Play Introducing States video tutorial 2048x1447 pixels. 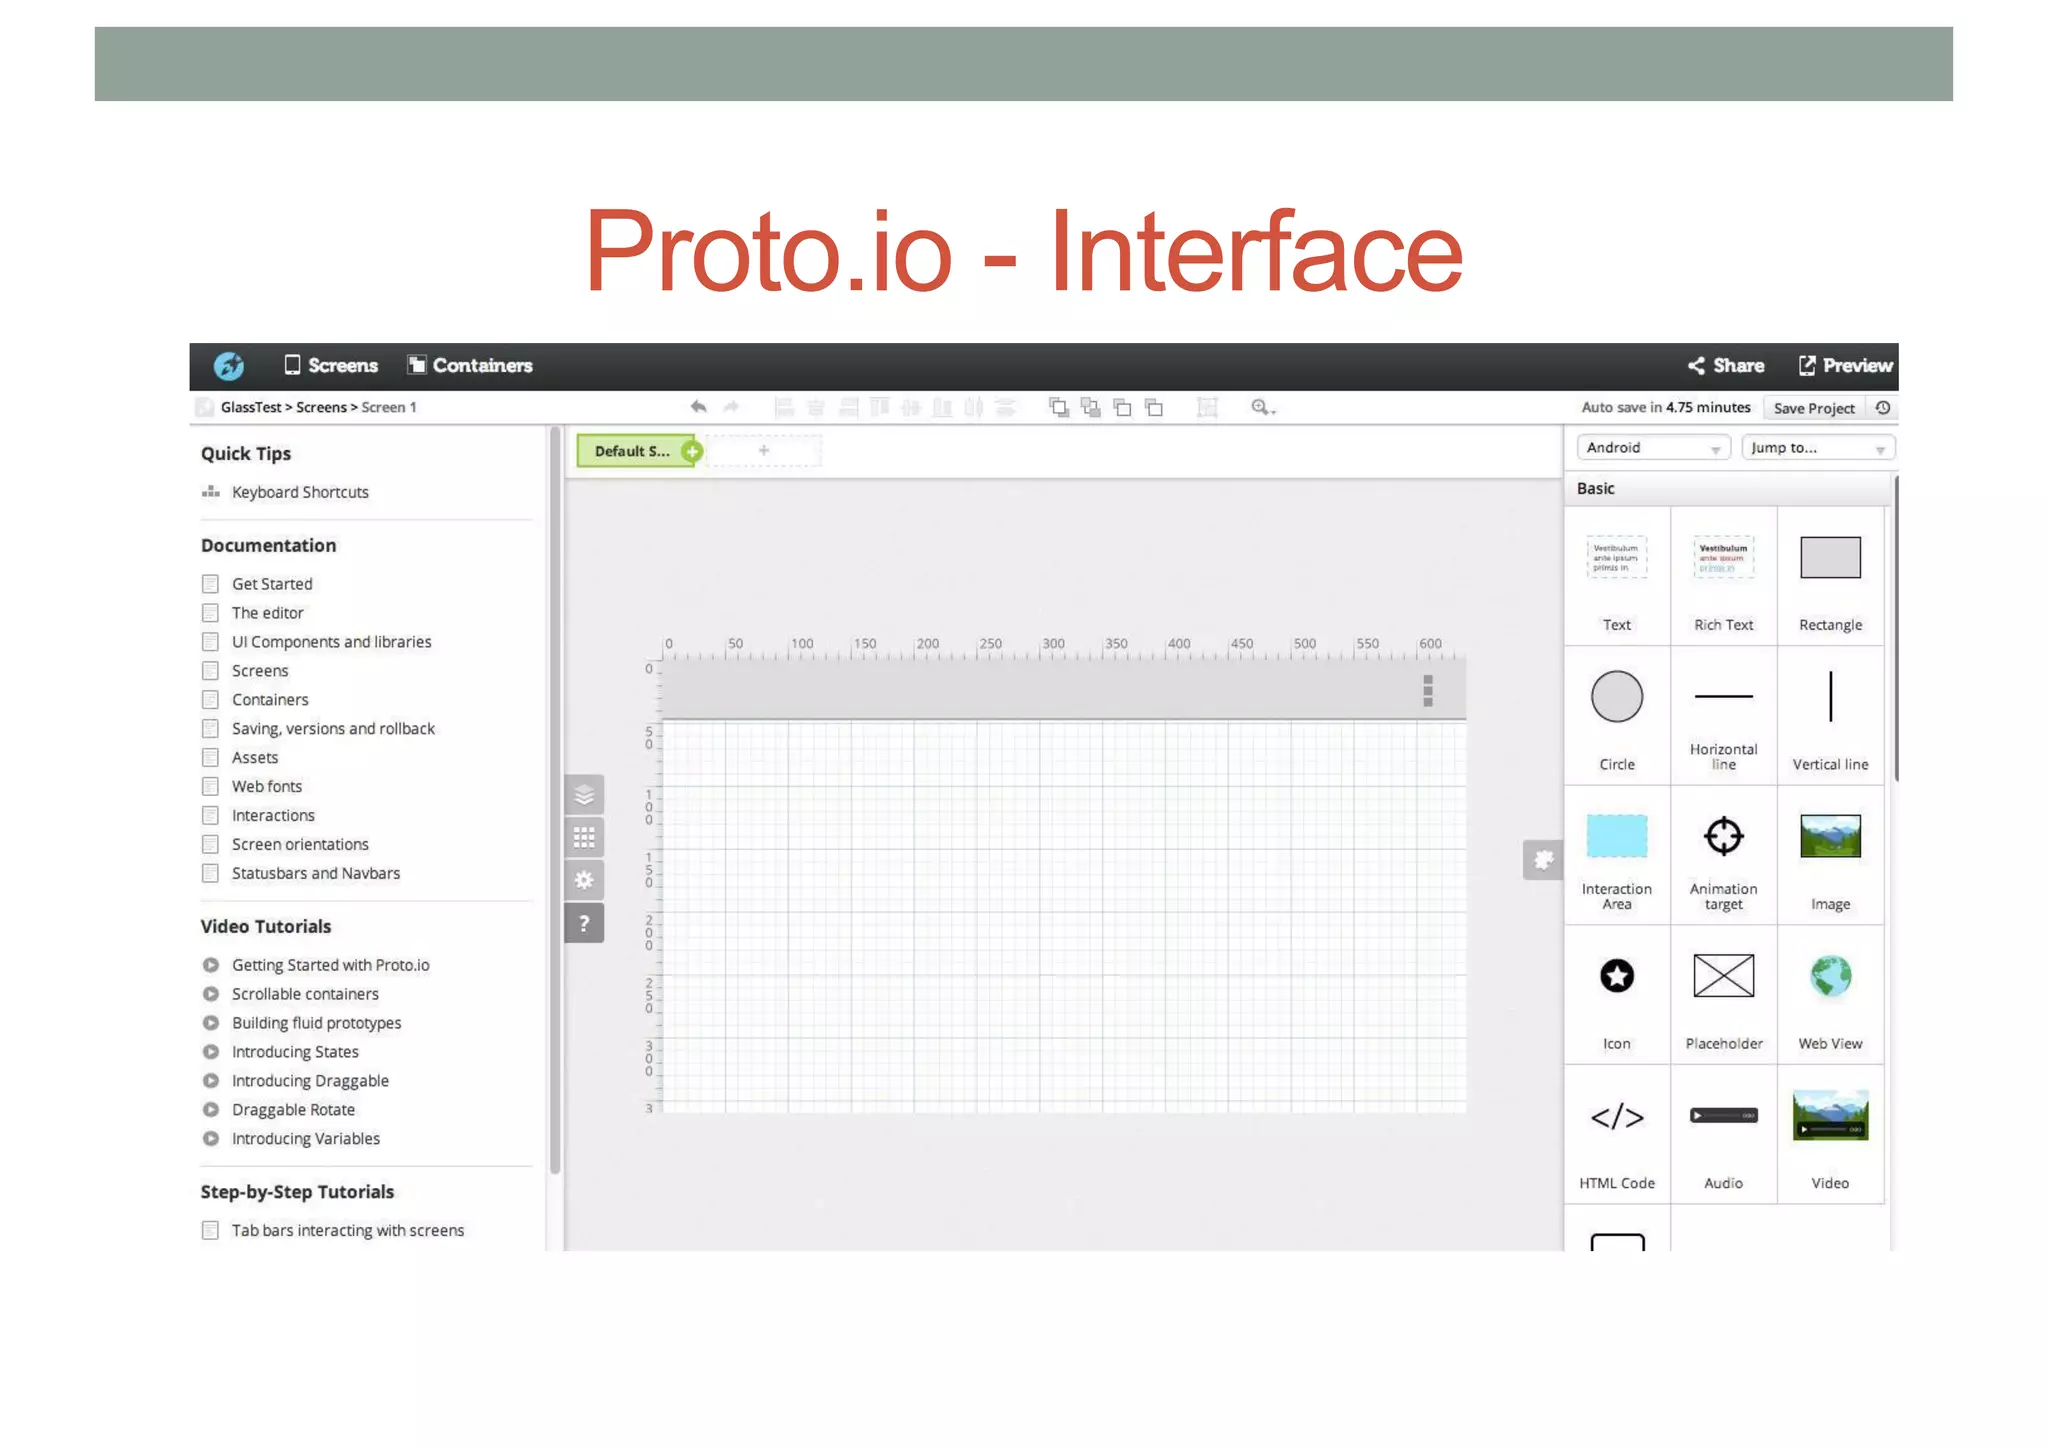coord(295,1052)
